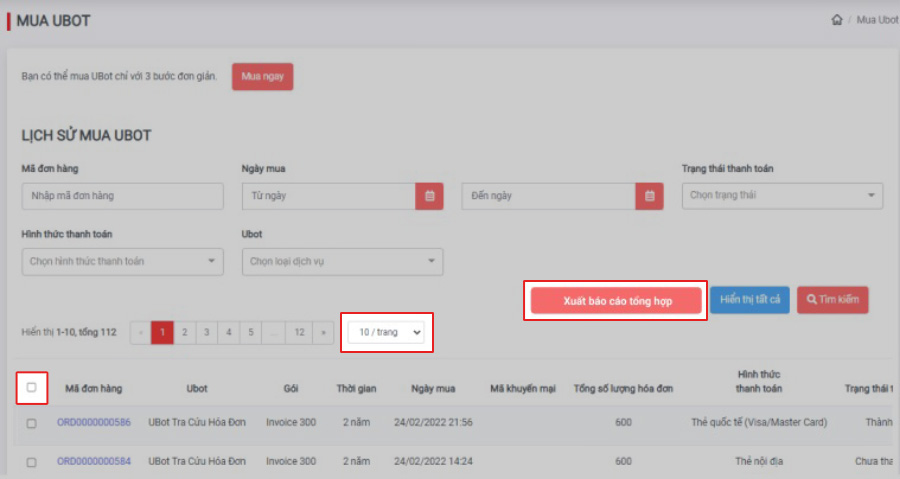Check the box for order ORD0000000586
The height and width of the screenshot is (479, 900).
[32, 423]
